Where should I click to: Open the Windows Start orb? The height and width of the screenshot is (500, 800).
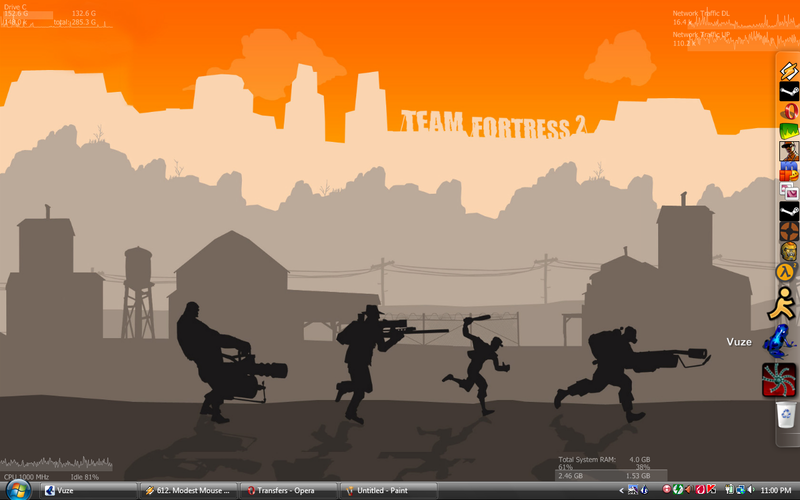tap(18, 490)
